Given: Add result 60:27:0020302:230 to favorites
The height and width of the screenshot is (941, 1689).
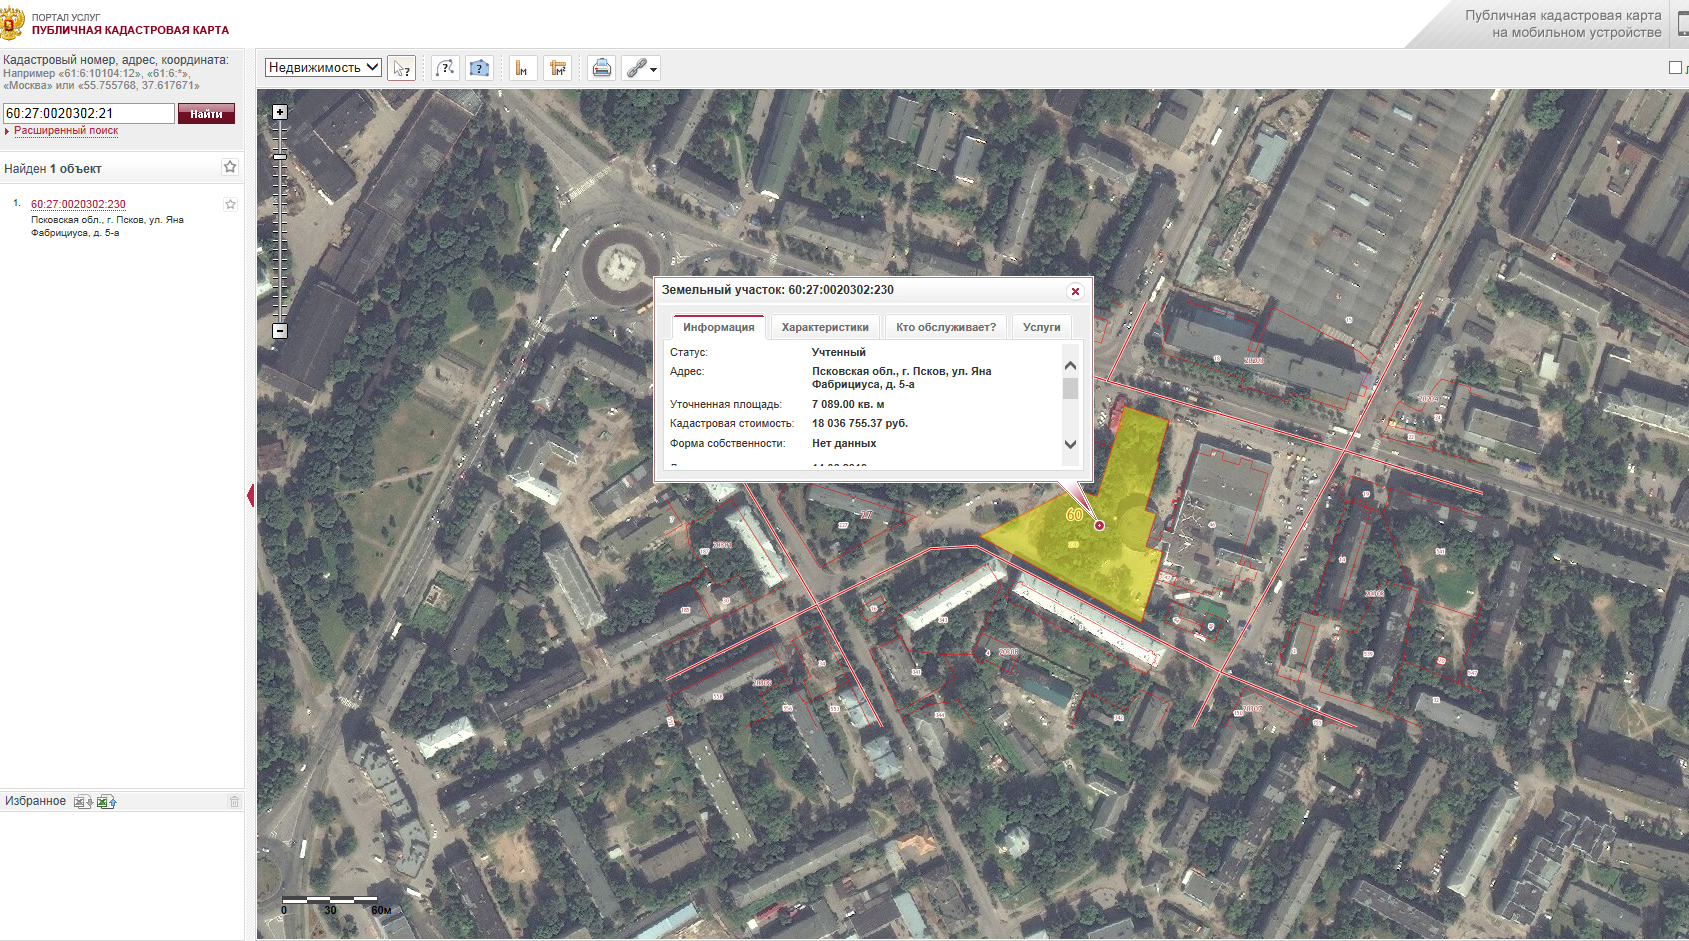Looking at the screenshot, I should click(x=230, y=204).
